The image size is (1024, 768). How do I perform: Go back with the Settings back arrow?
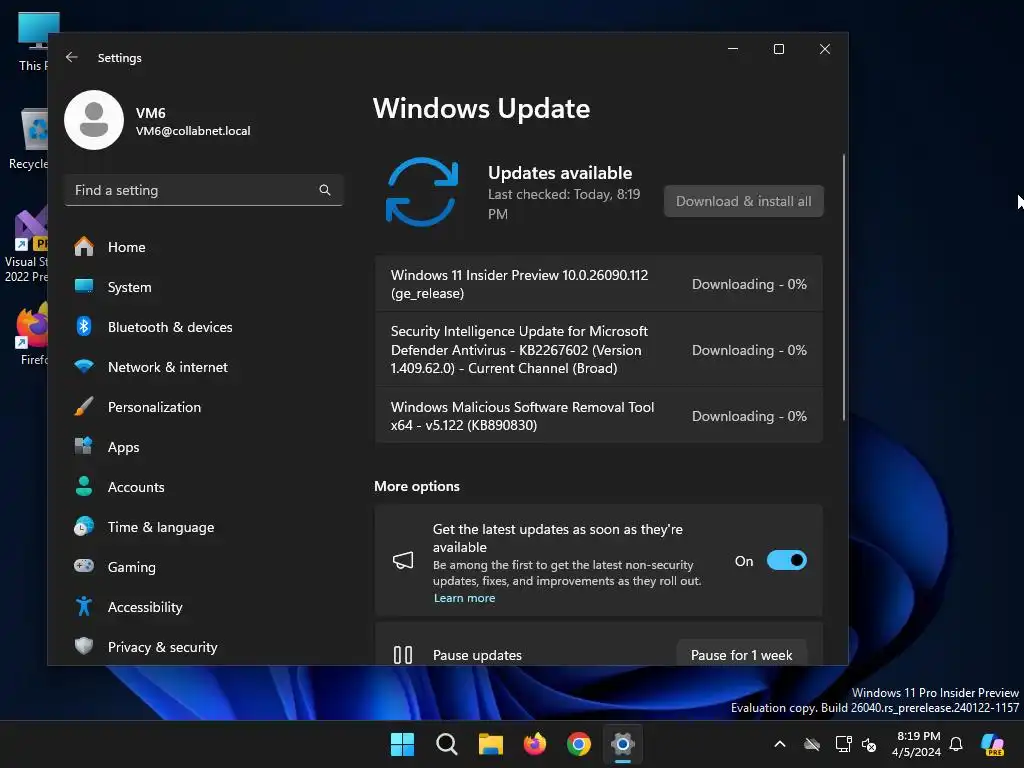point(72,57)
